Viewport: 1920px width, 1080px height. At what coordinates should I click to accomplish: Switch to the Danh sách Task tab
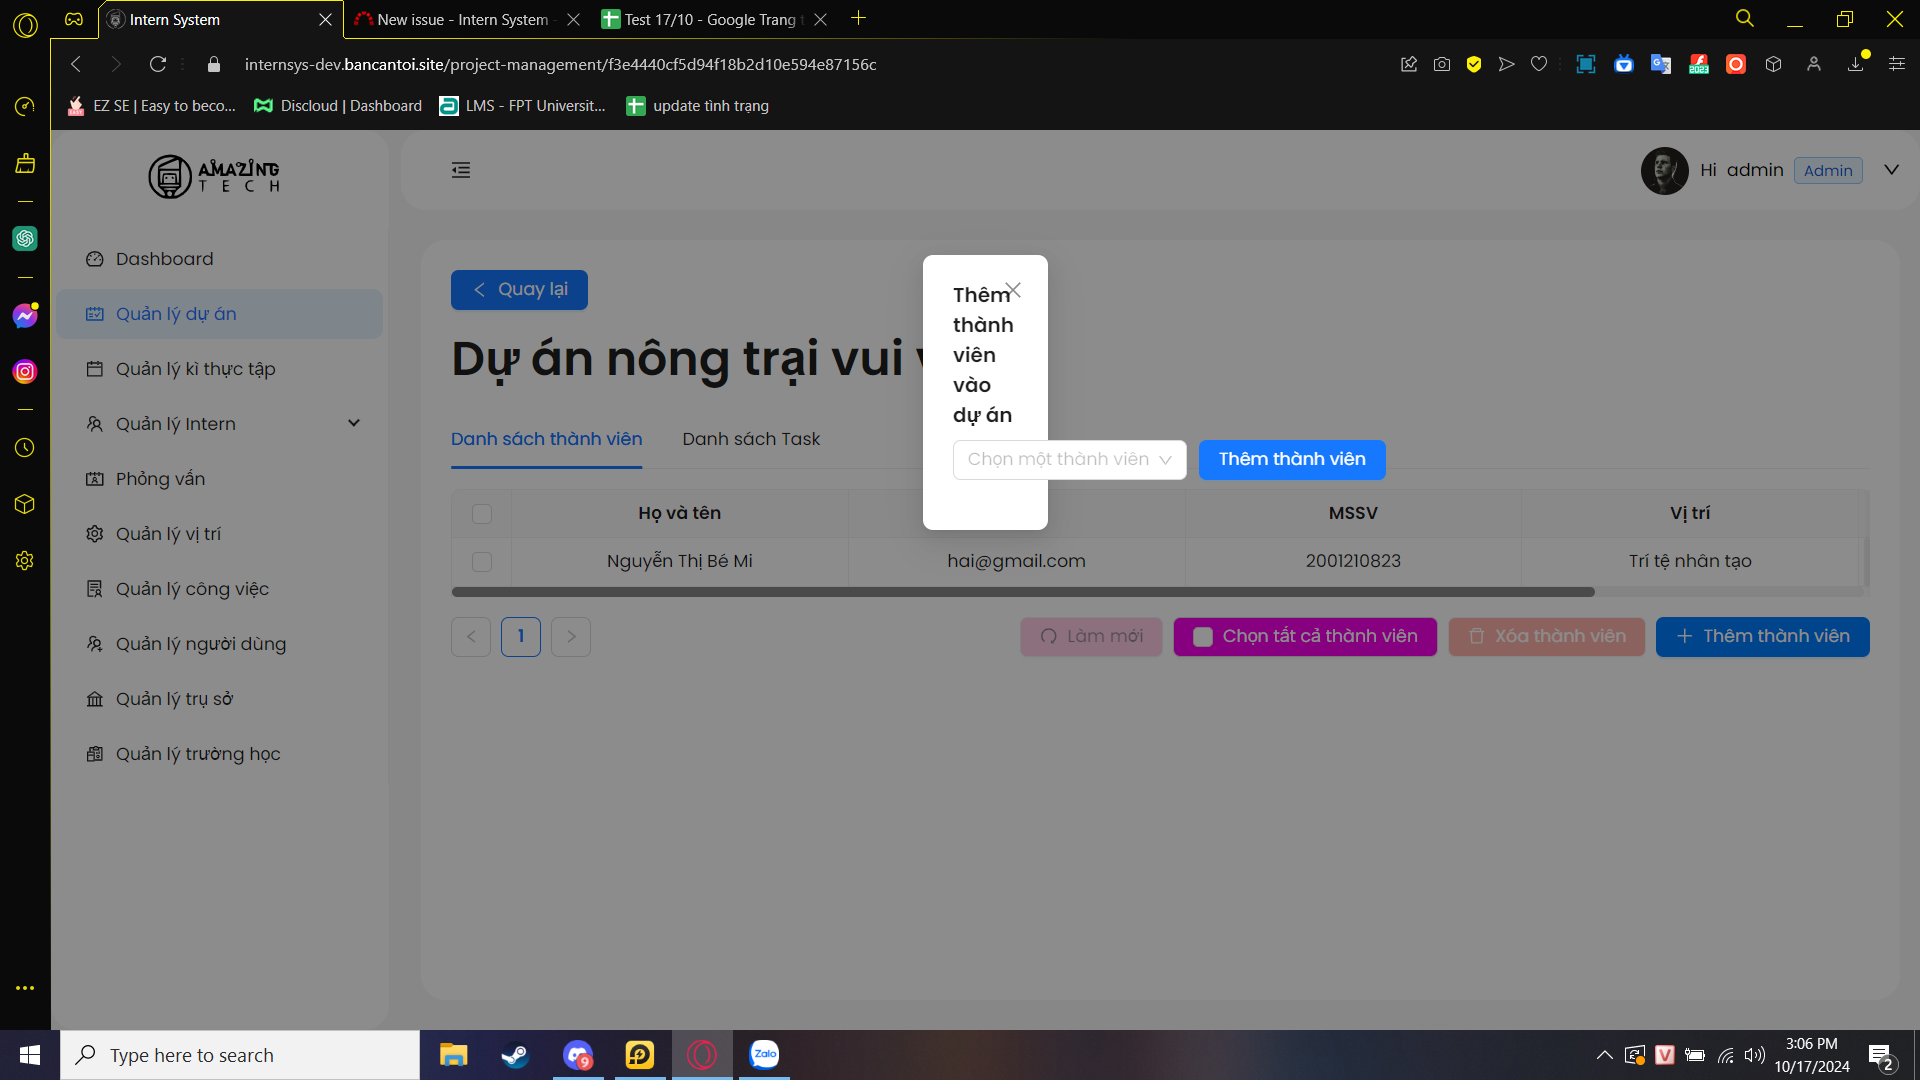(750, 439)
